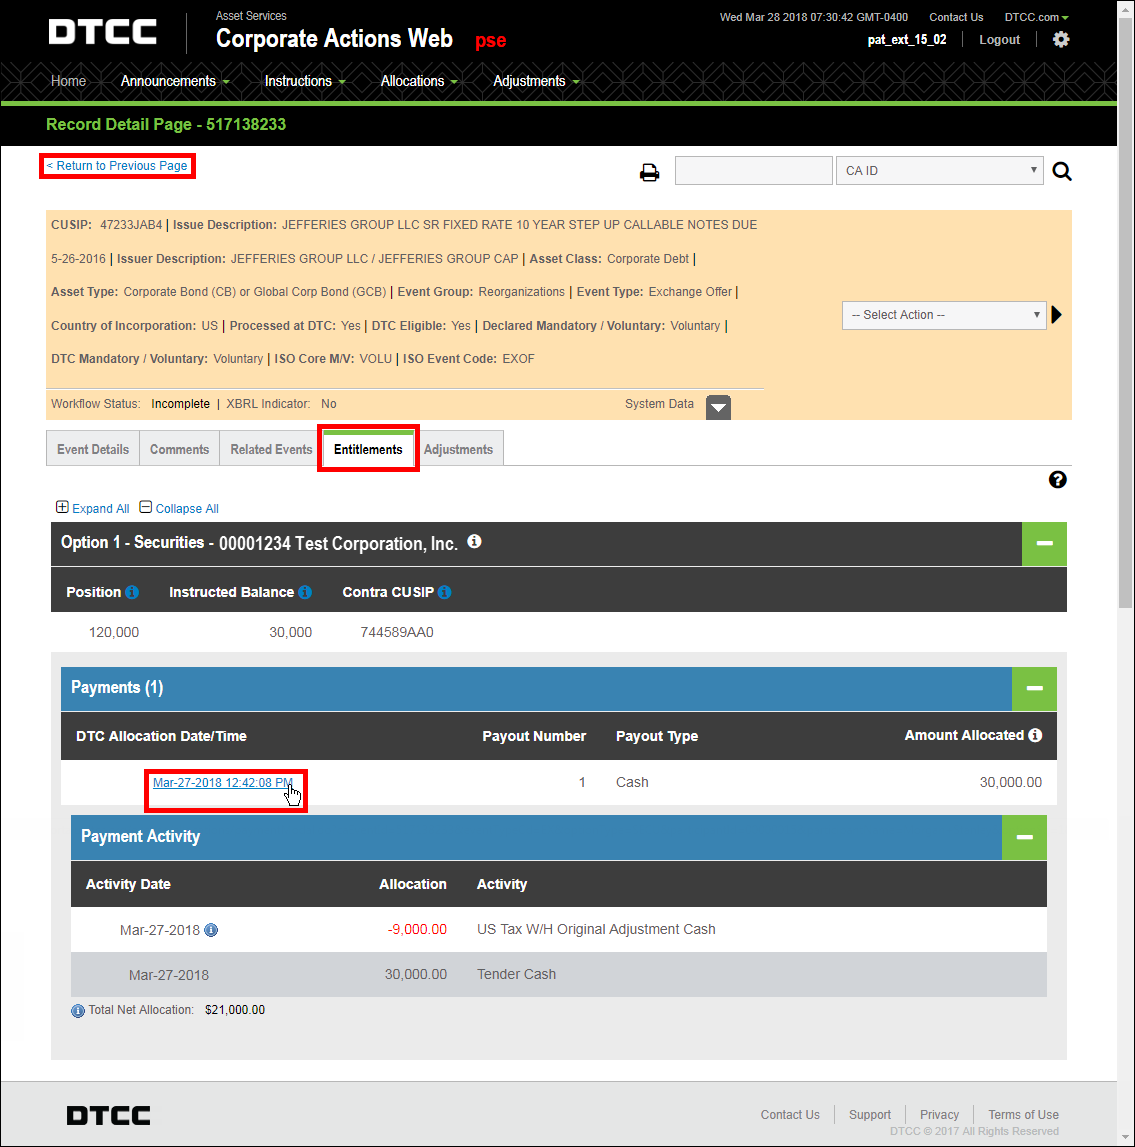The width and height of the screenshot is (1135, 1147).
Task: Open Mar-27-2018 12:42:08 PM allocation link
Action: (222, 783)
